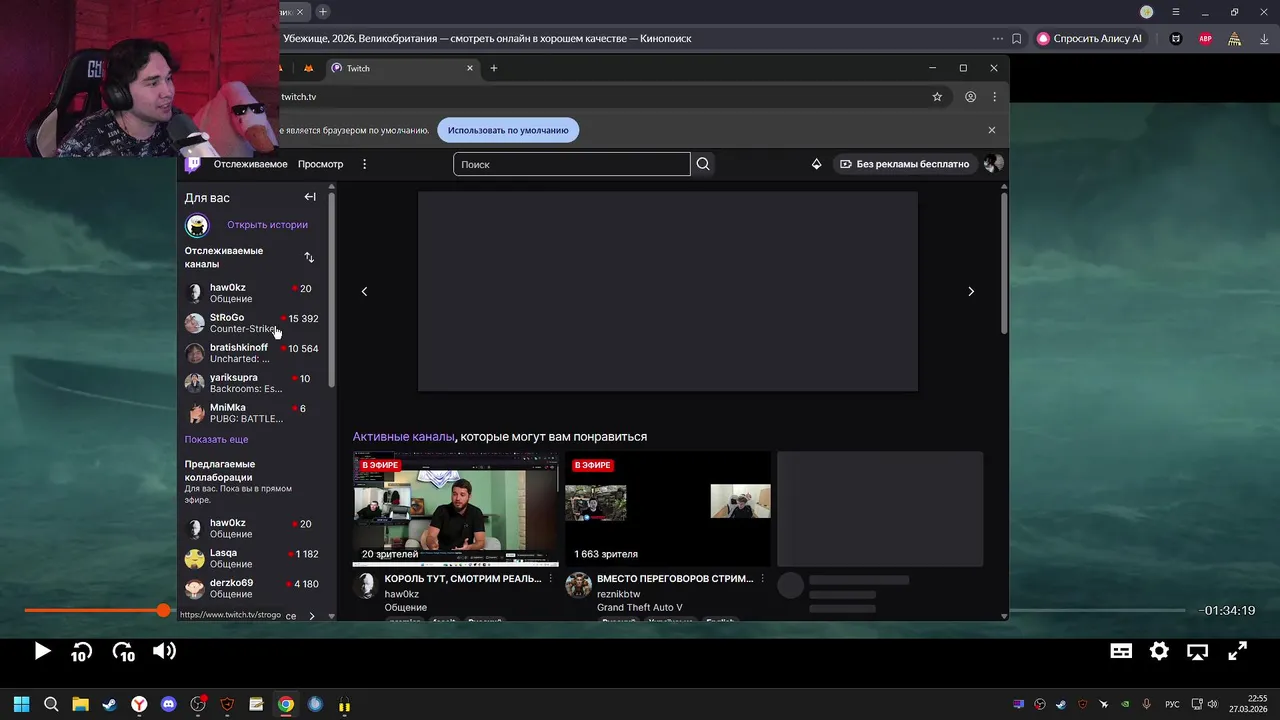Click the orange video progress handle
The height and width of the screenshot is (720, 1280).
click(163, 610)
